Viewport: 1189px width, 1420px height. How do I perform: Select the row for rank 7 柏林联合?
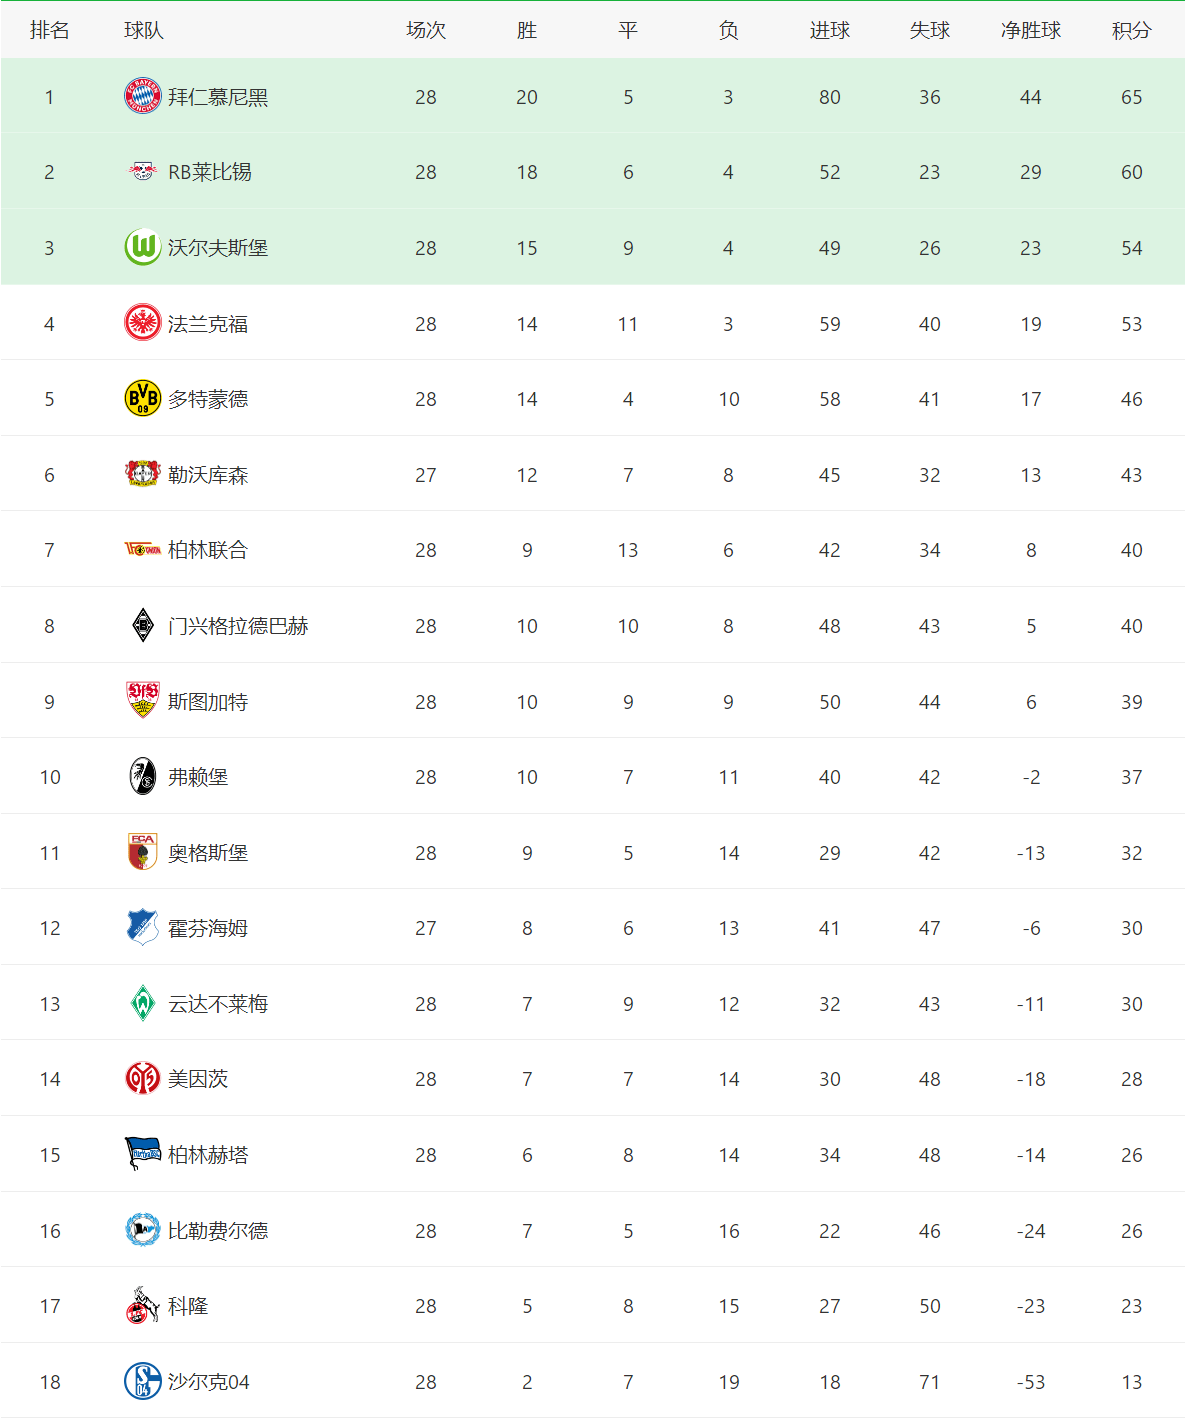tap(594, 549)
